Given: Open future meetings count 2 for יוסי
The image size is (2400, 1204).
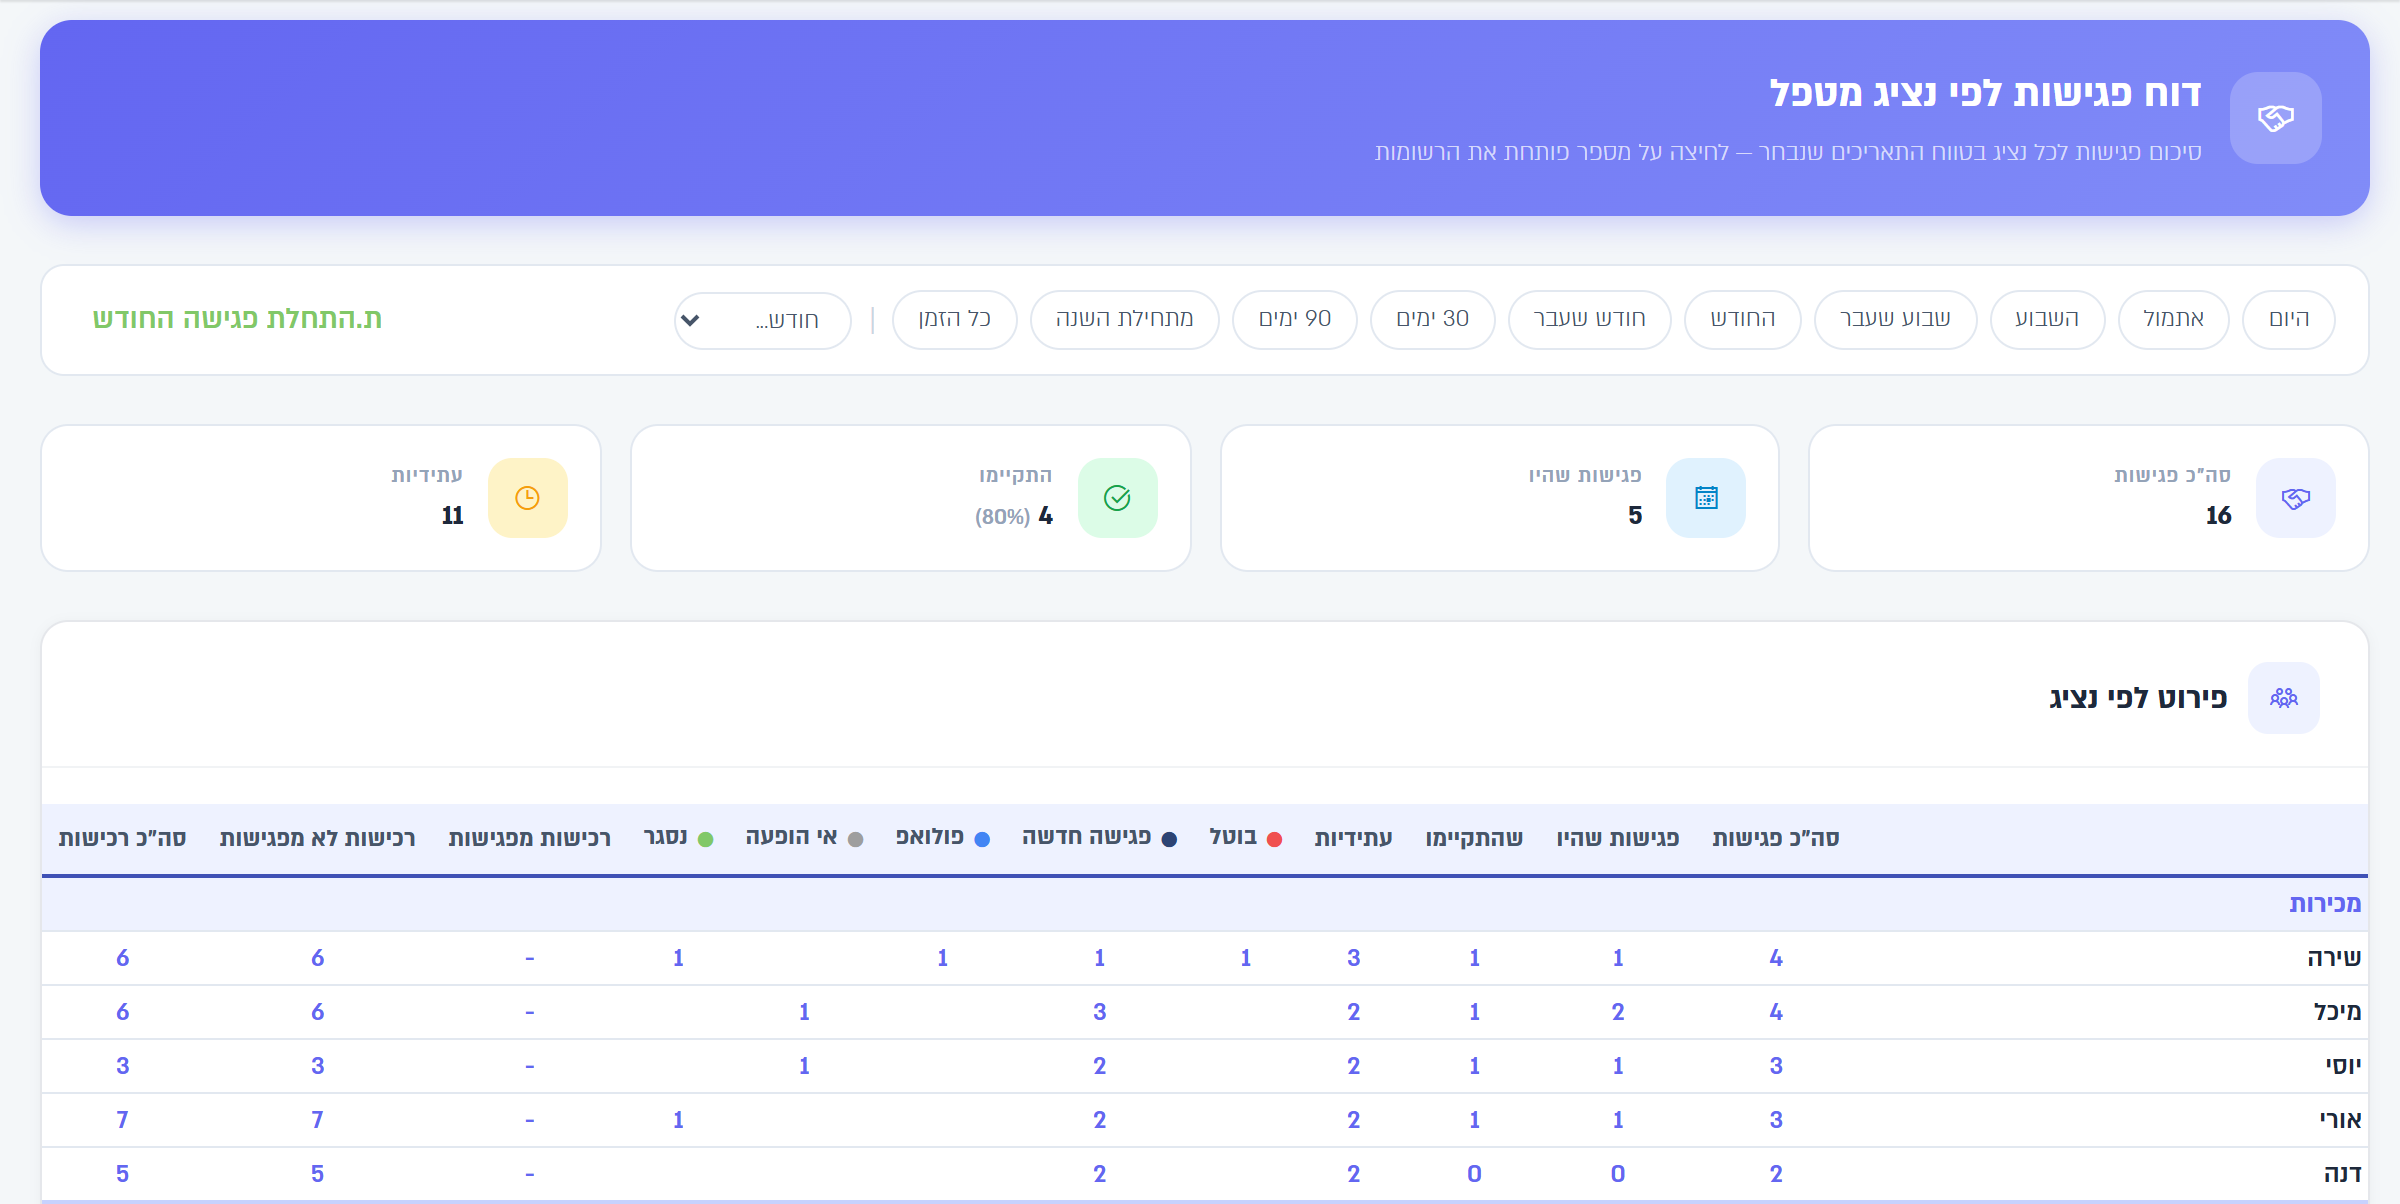Looking at the screenshot, I should tap(1353, 1066).
